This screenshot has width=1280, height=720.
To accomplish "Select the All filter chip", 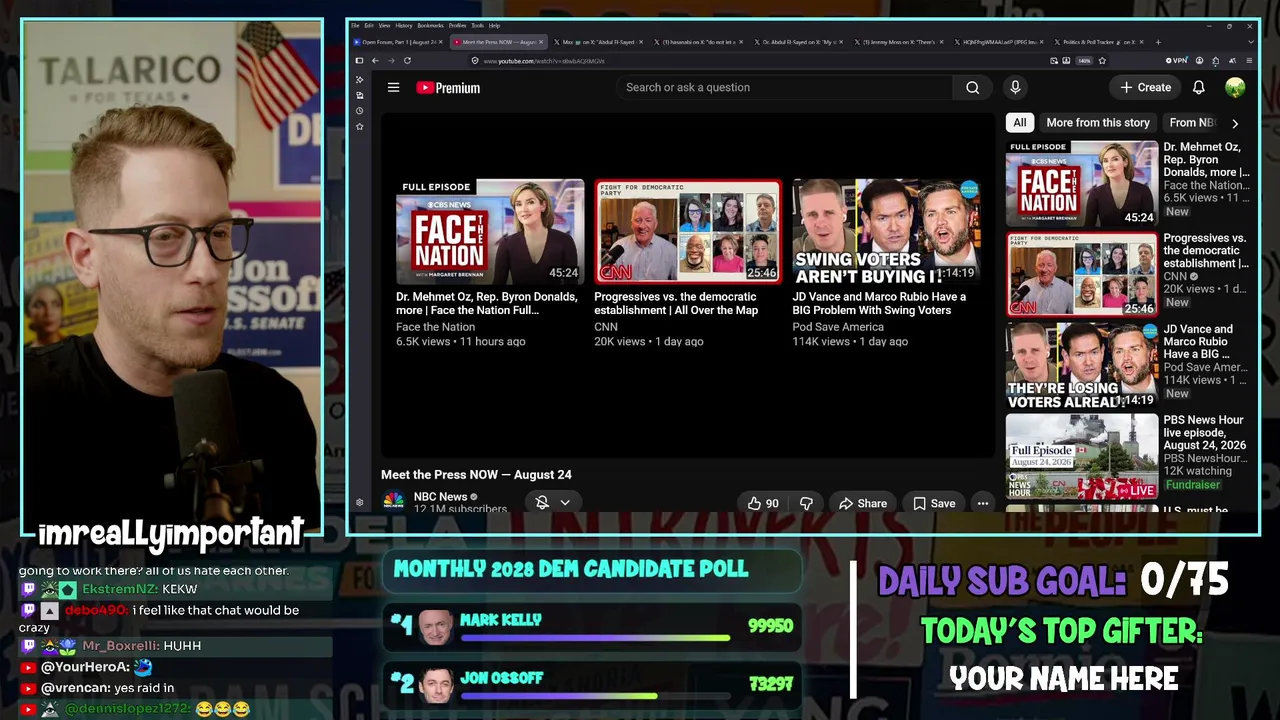I will (1019, 123).
